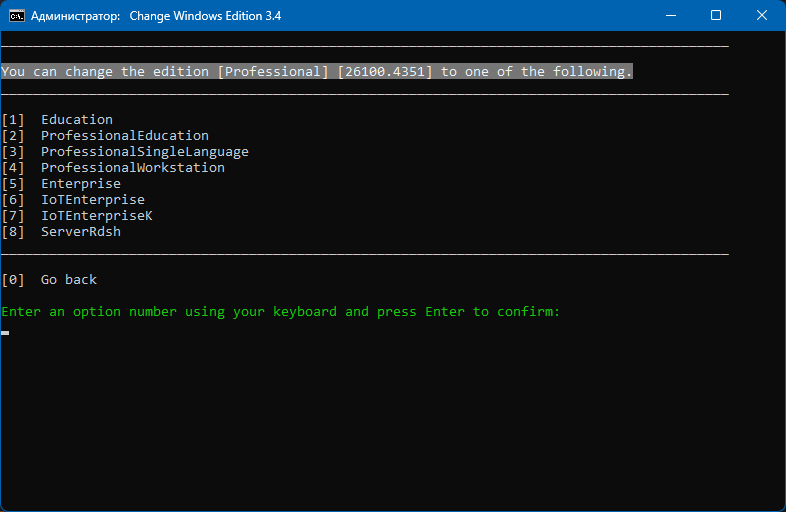
Task: Maximize the console window
Action: coord(716,16)
